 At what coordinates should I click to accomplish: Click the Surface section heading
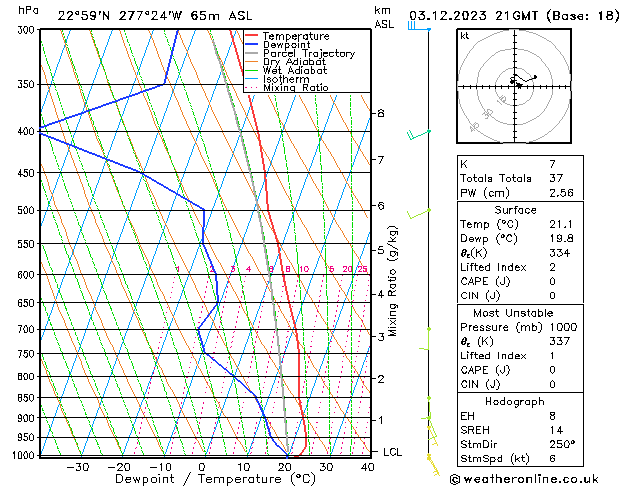pyautogui.click(x=515, y=210)
